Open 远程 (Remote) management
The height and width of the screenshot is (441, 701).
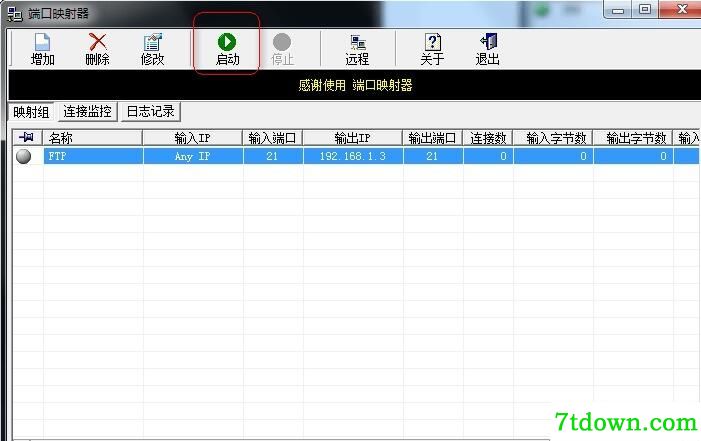tap(357, 49)
